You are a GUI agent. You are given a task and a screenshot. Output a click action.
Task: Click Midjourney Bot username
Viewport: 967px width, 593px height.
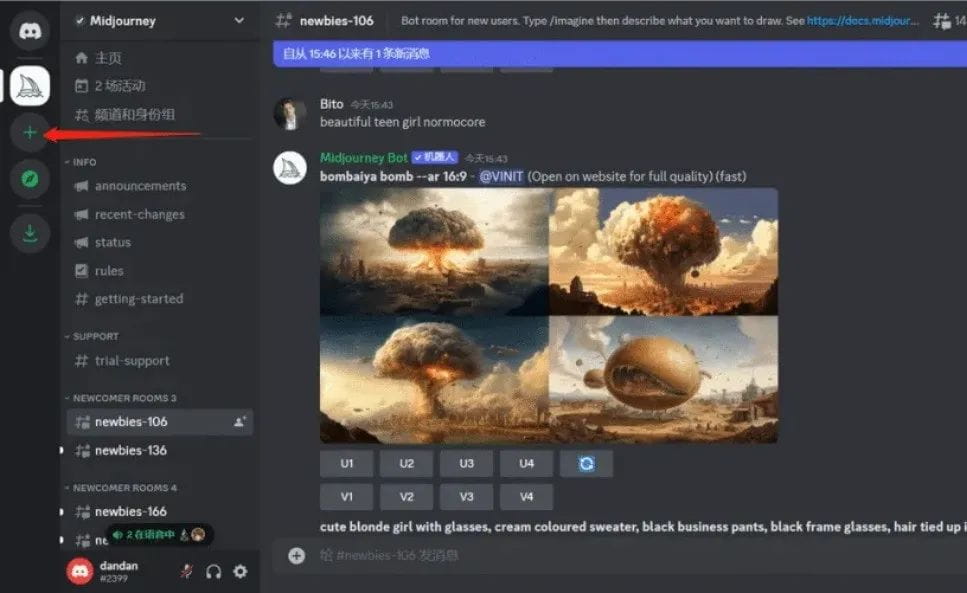[x=363, y=158]
